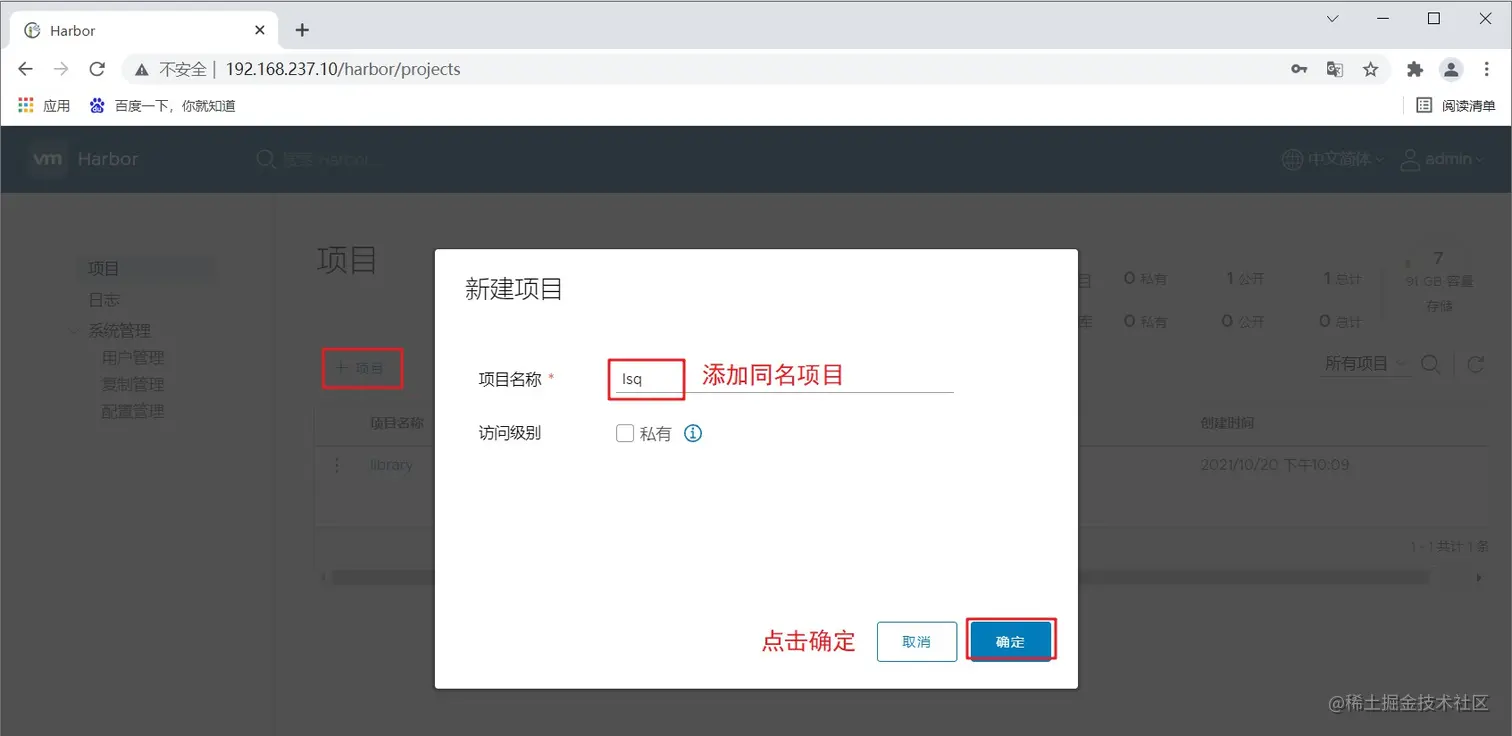Screen dimensions: 1512x736
Task: Open 用户管理 in the sidebar
Action: 133,357
